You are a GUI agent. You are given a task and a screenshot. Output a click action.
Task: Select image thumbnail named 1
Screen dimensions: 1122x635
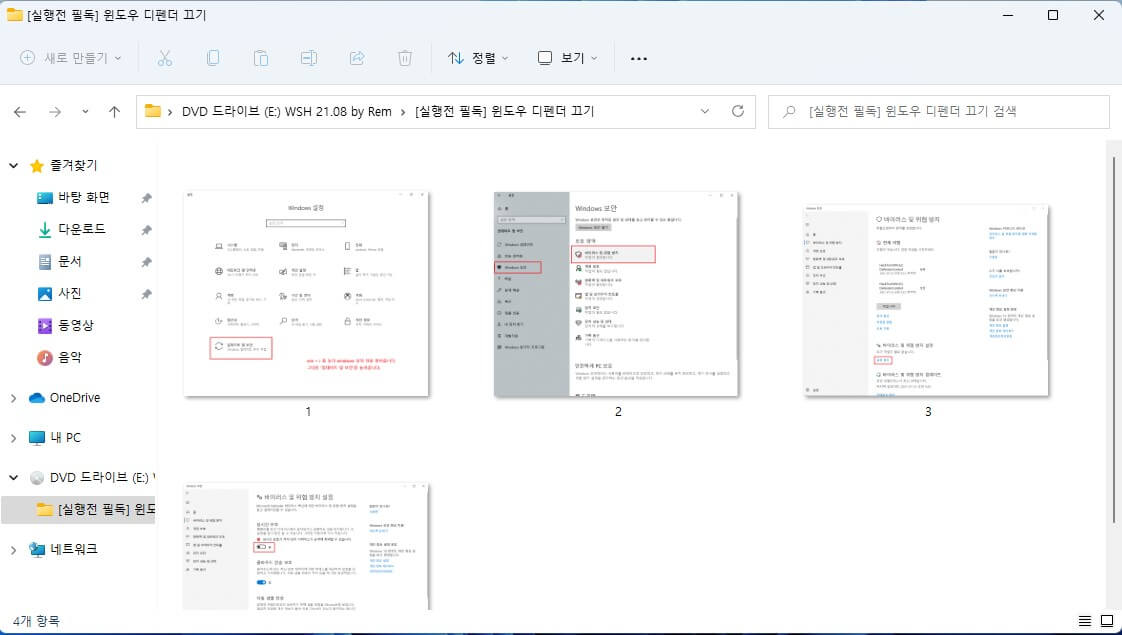point(306,294)
